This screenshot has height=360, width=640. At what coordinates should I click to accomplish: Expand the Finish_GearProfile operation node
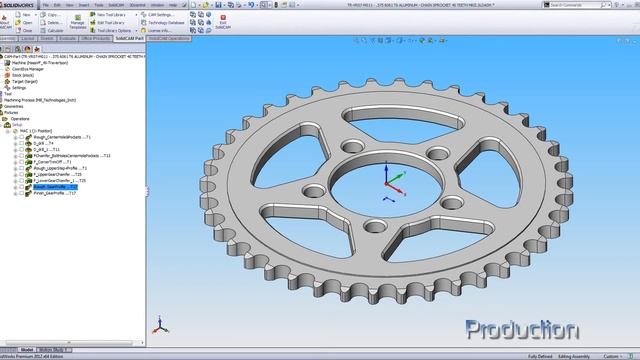tap(16, 193)
